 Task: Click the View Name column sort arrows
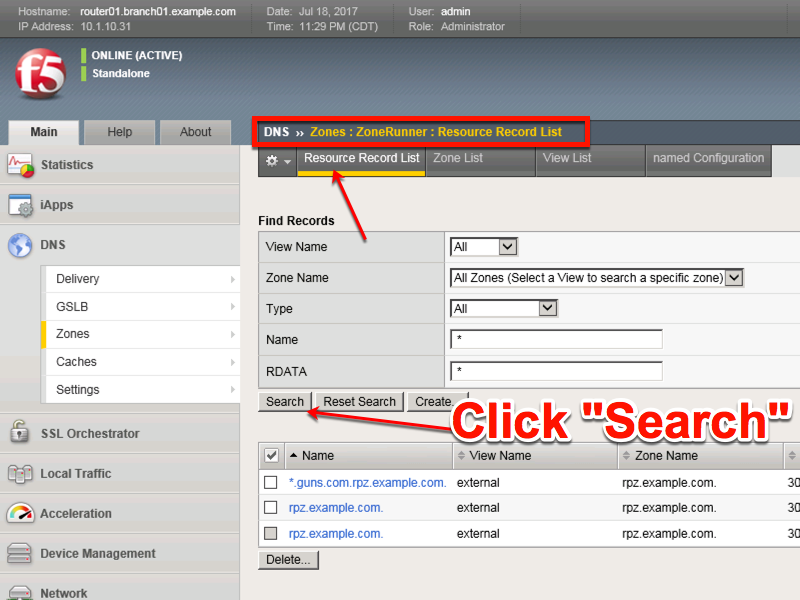[461, 456]
